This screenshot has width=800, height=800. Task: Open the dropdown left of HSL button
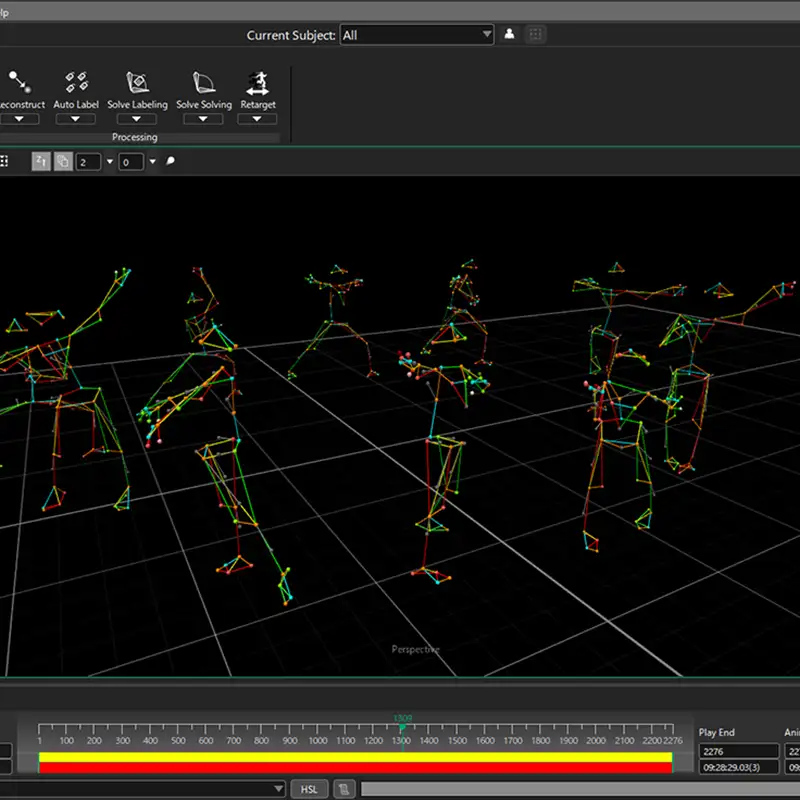pyautogui.click(x=278, y=789)
